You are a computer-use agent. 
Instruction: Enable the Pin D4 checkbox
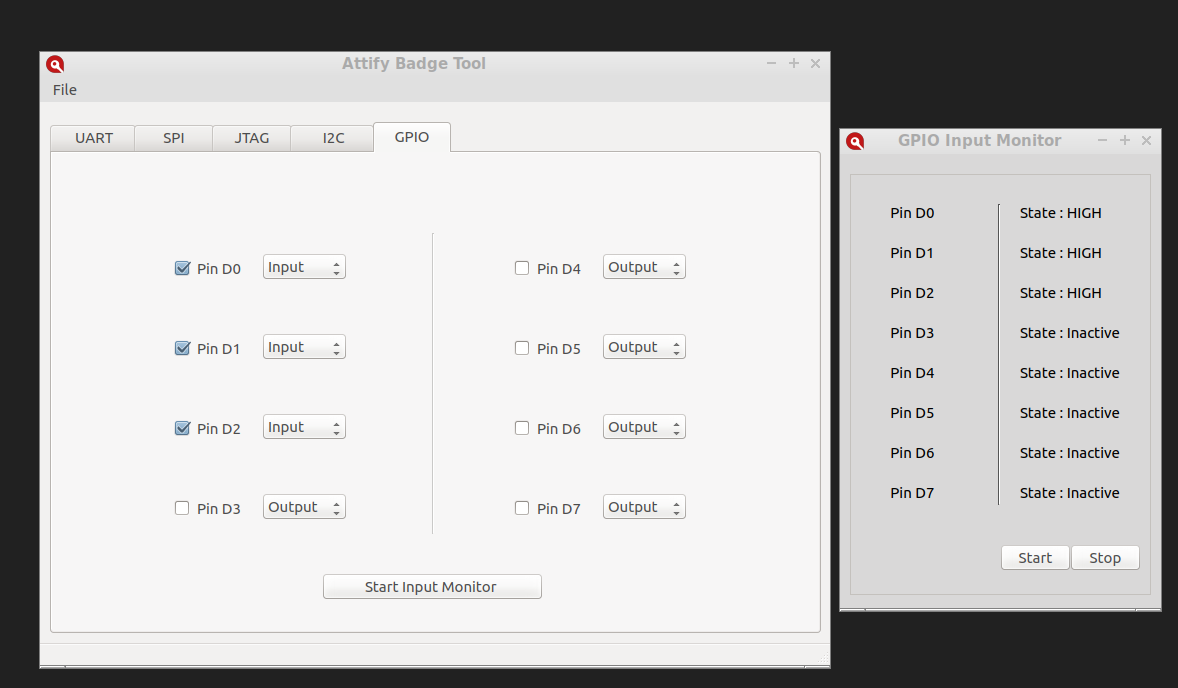(x=521, y=268)
